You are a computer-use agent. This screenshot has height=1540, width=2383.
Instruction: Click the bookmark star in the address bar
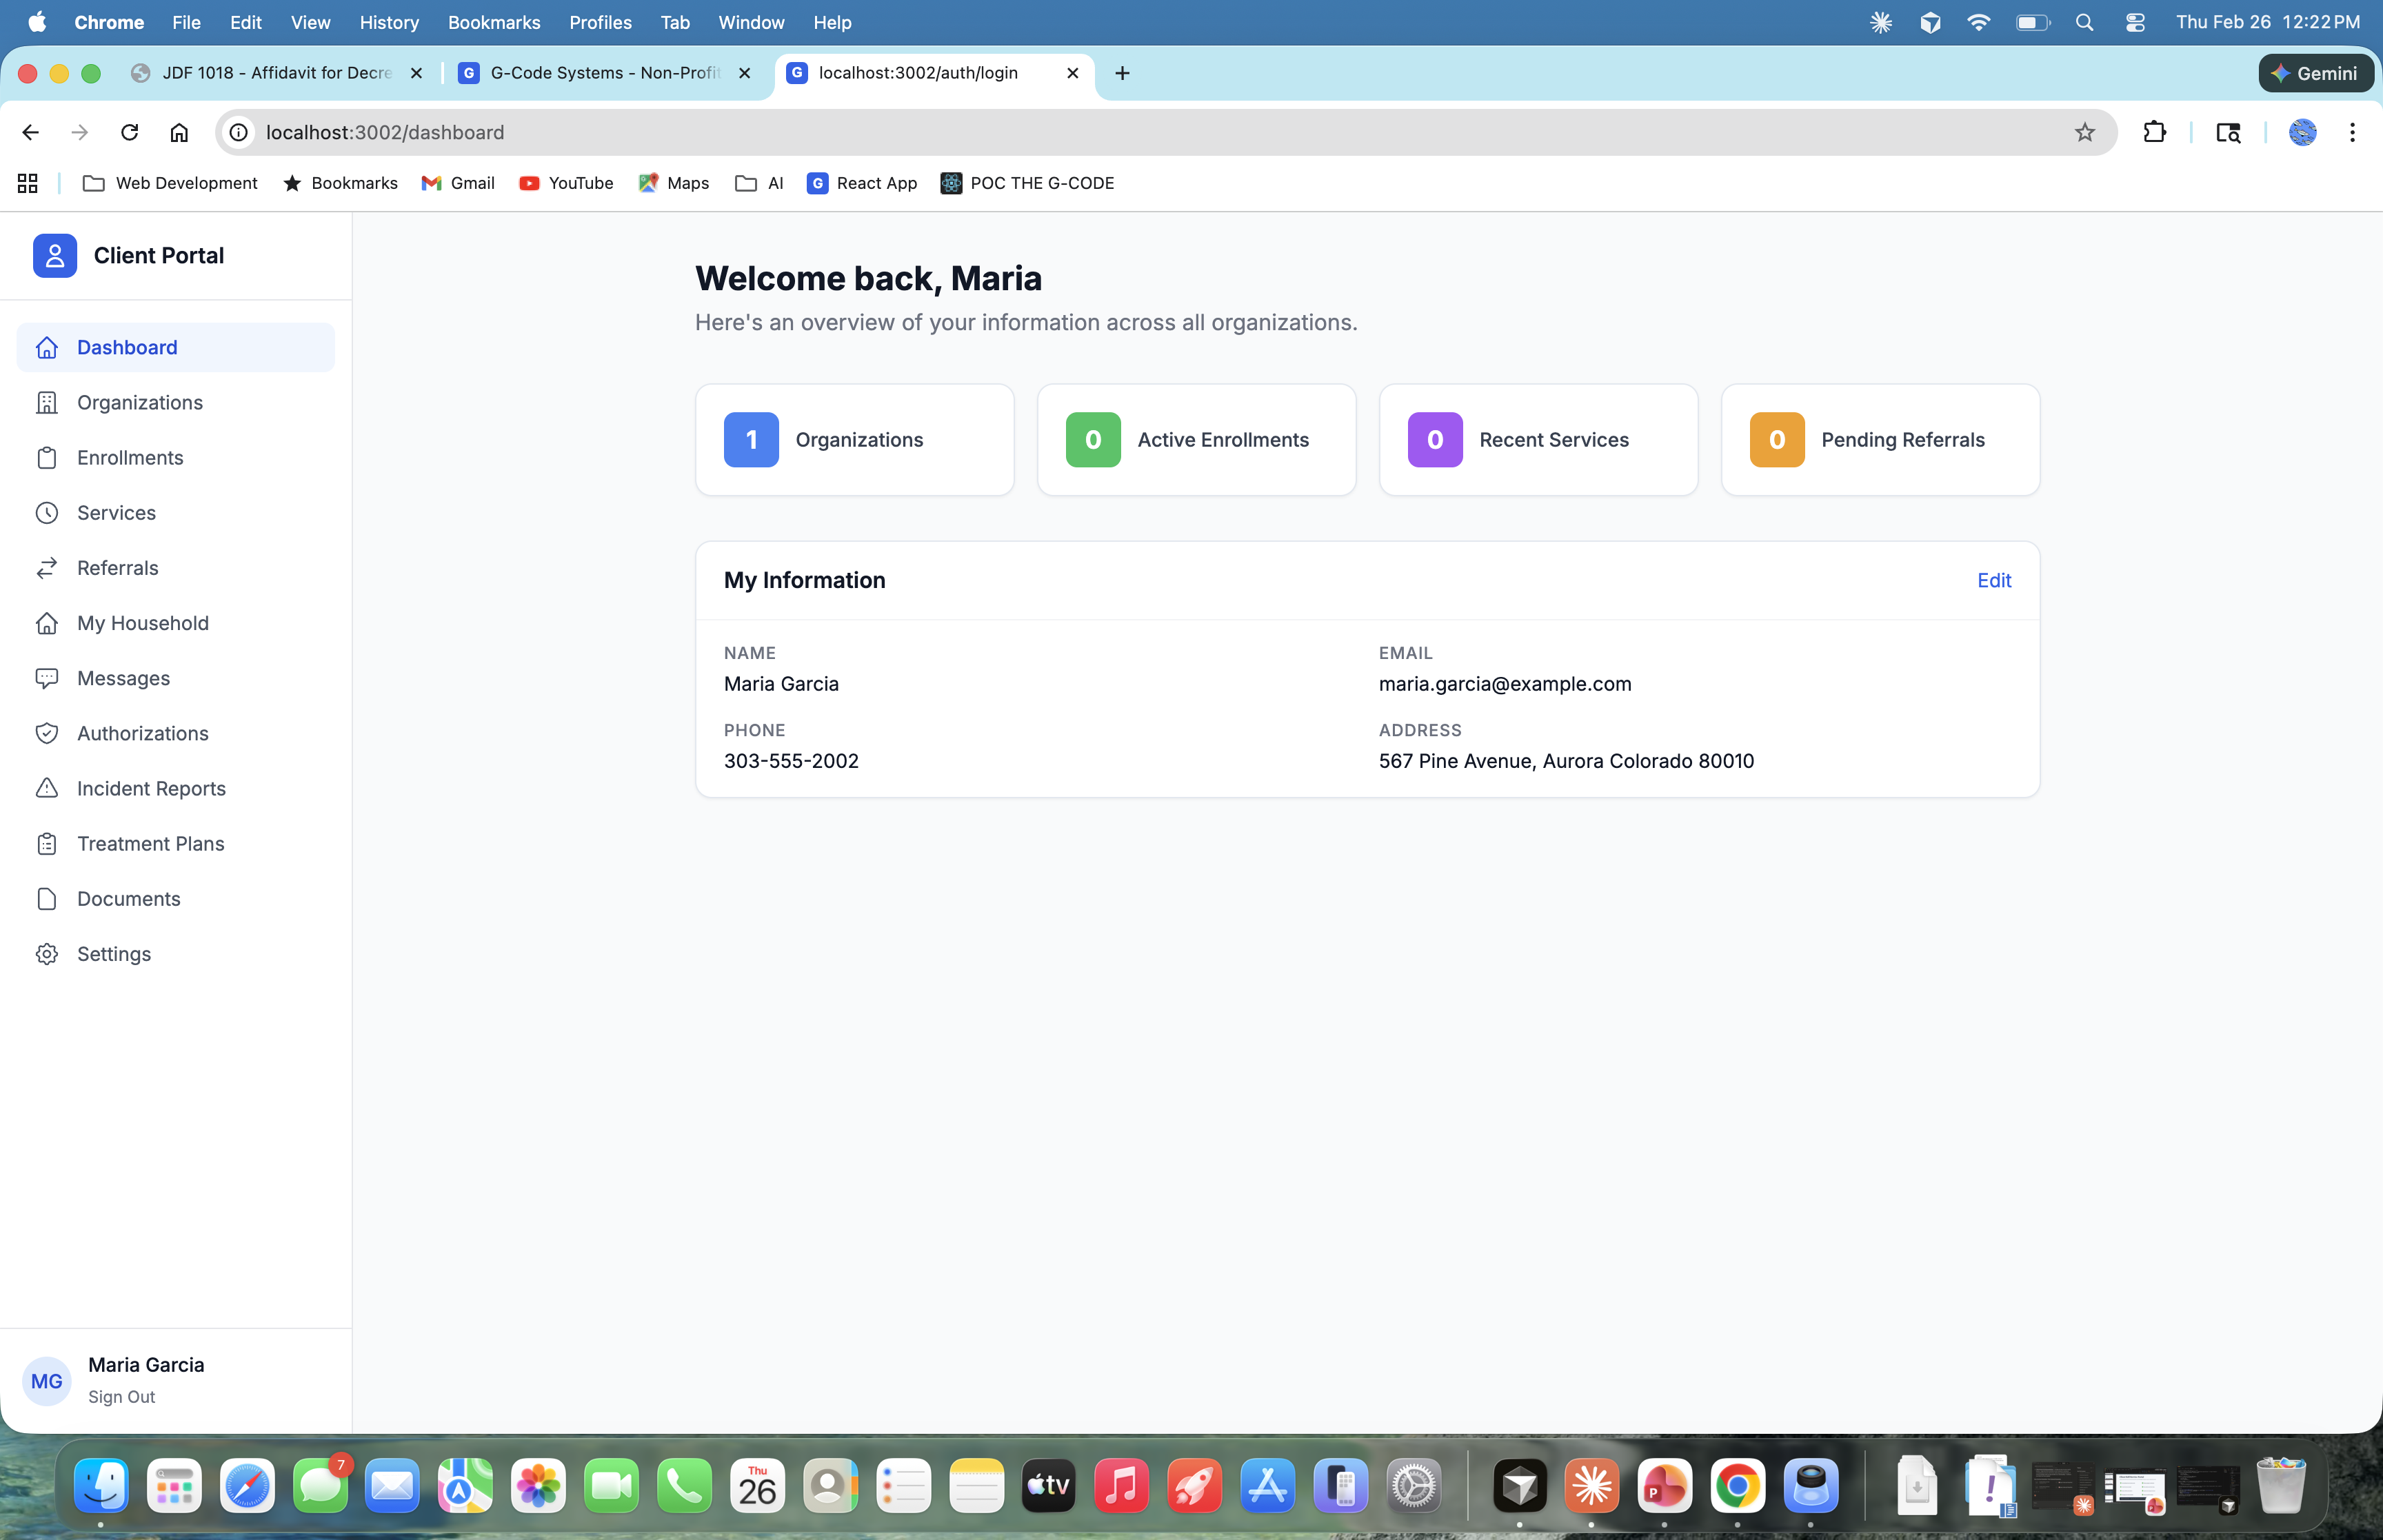click(x=2084, y=132)
